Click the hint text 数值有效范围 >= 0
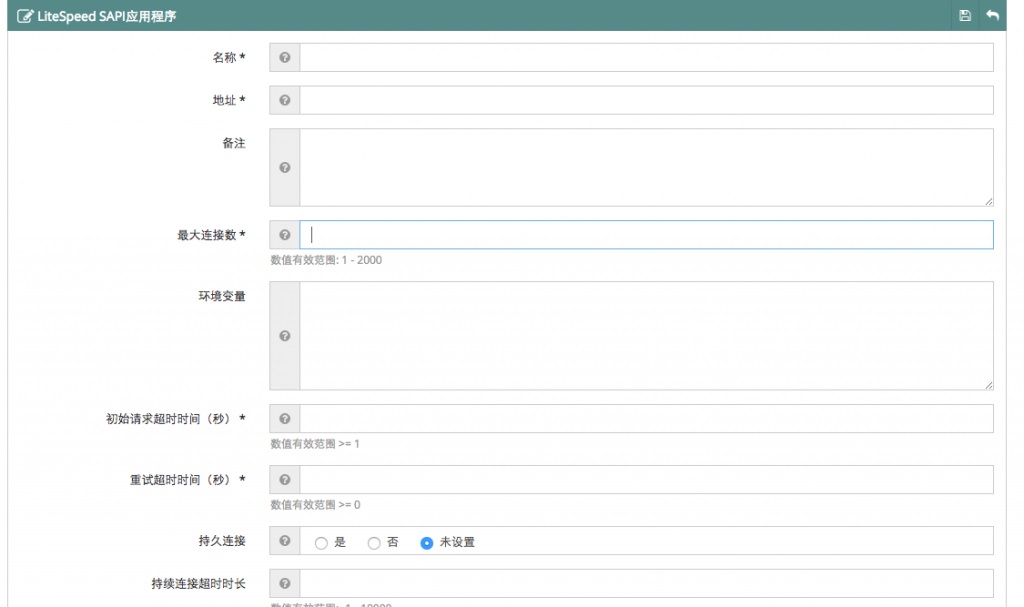Screen dimensions: 1024x607 pyautogui.click(x=315, y=504)
